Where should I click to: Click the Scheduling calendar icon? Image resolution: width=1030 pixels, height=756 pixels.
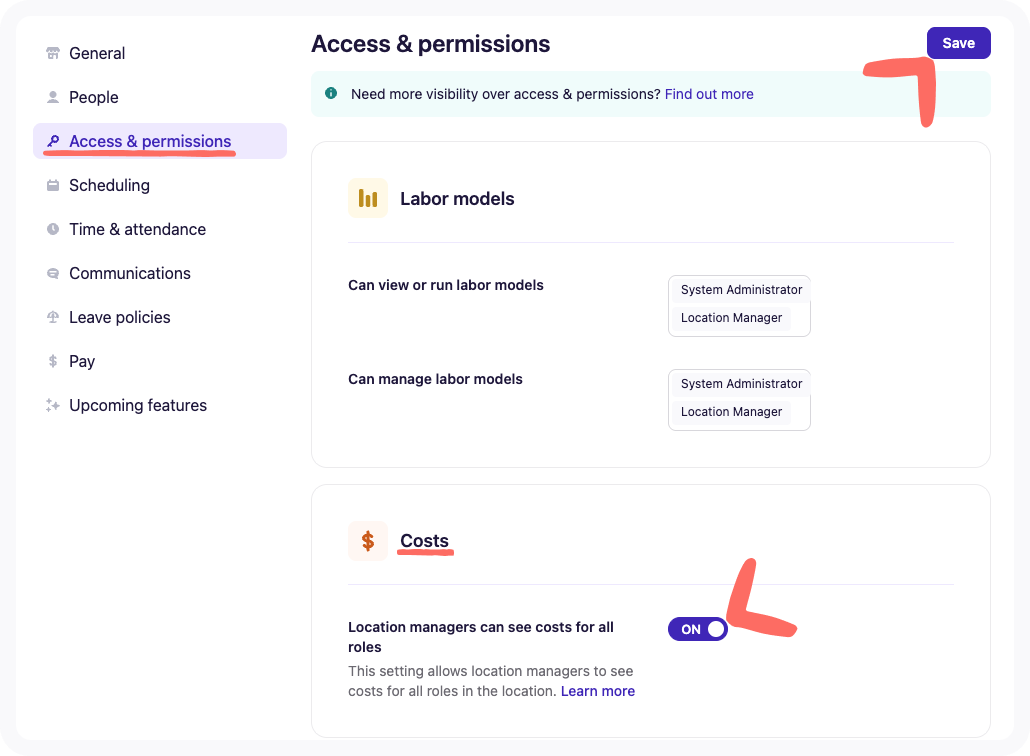[51, 185]
